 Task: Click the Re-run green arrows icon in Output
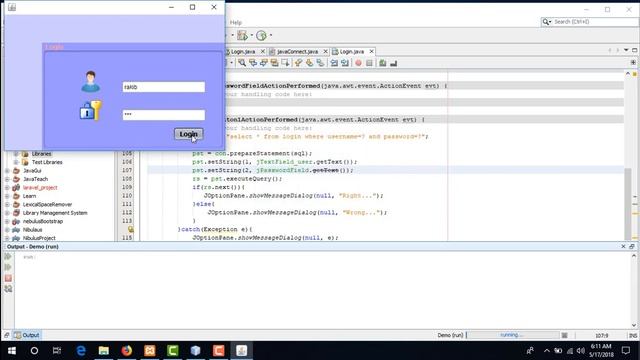point(8,256)
